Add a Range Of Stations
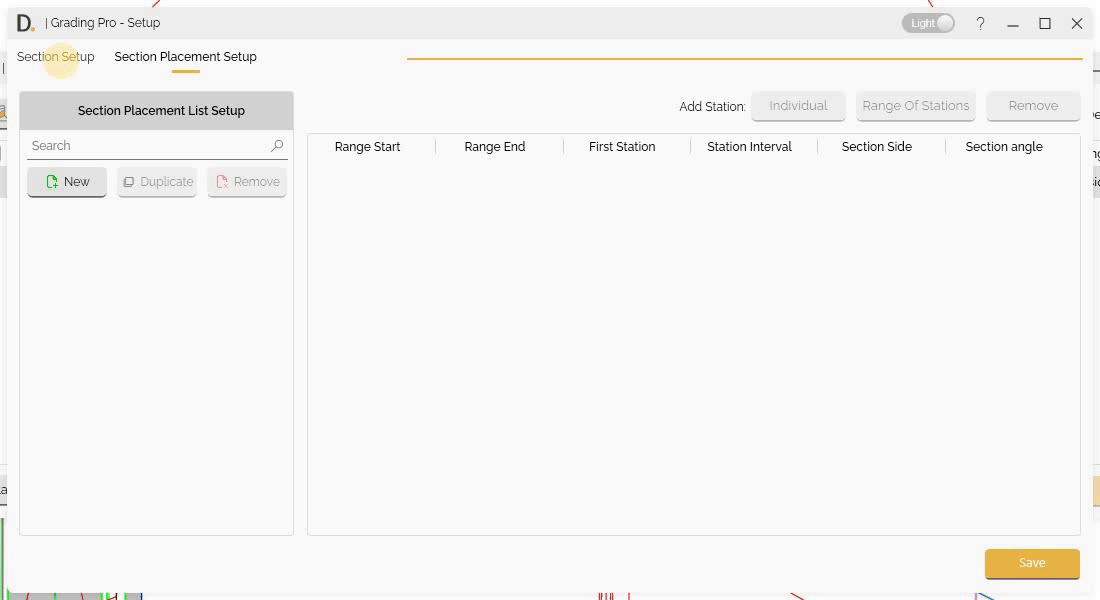 point(915,105)
